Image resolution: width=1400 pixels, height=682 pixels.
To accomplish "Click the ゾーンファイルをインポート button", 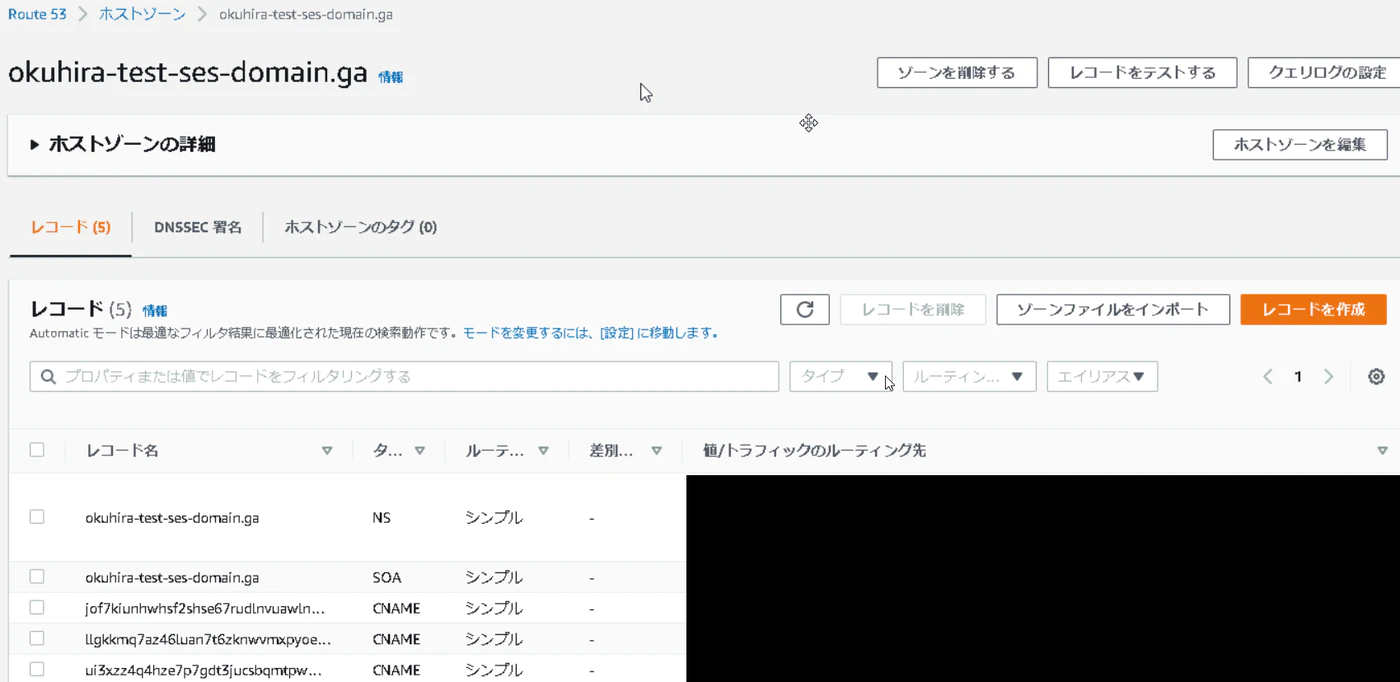I will [x=1112, y=310].
